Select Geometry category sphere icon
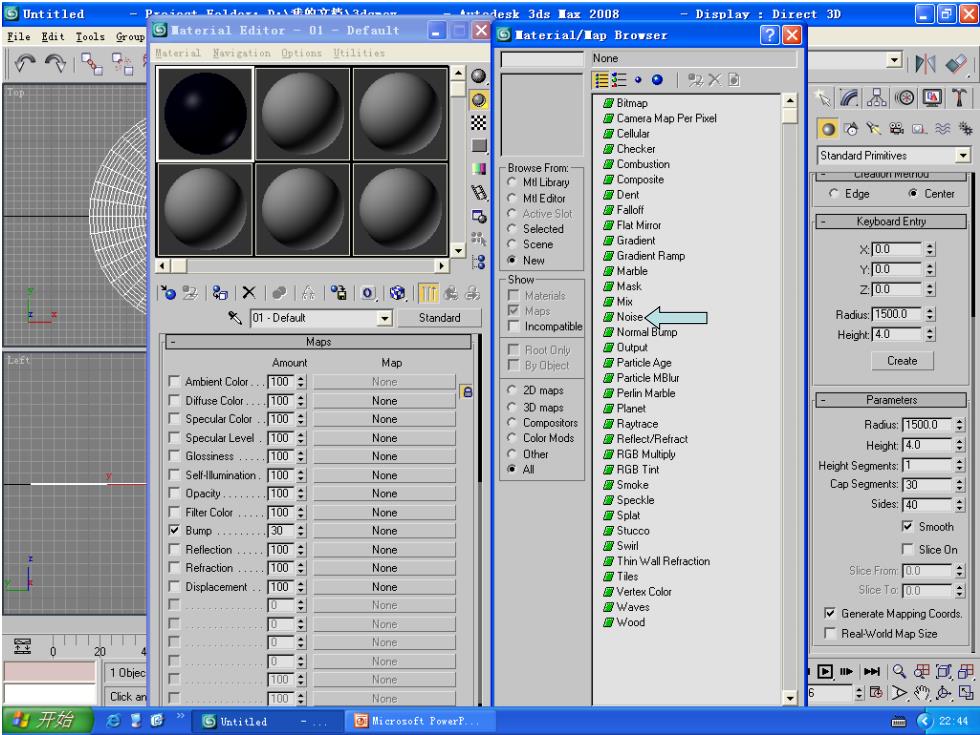Viewport: 980px width, 735px height. [x=828, y=129]
